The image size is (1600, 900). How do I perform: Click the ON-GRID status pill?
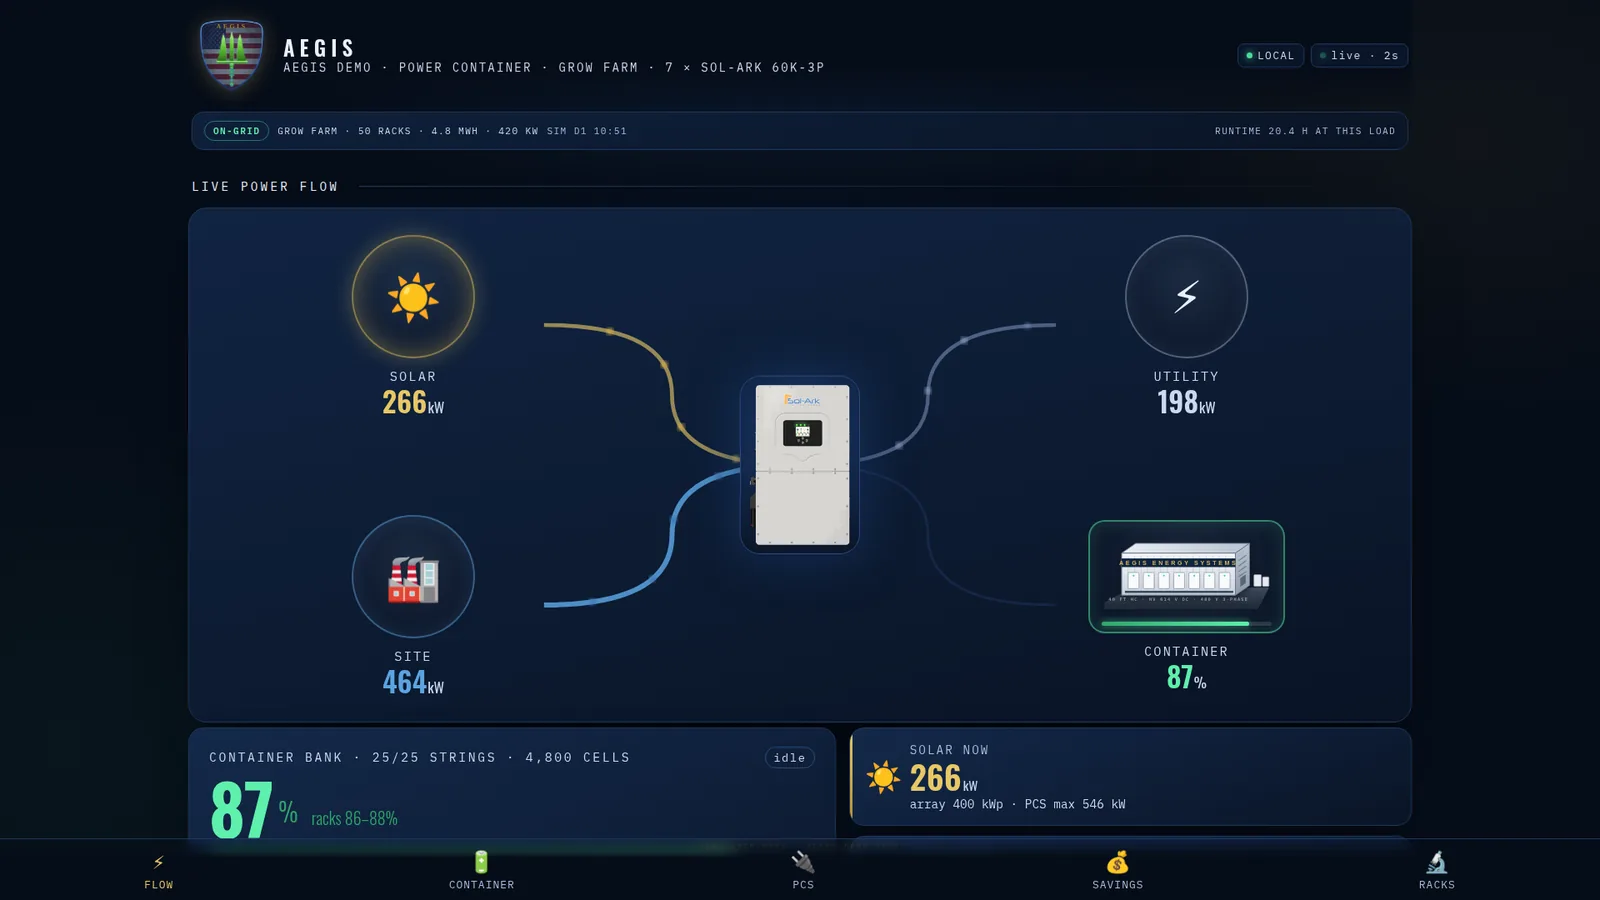[x=236, y=131]
